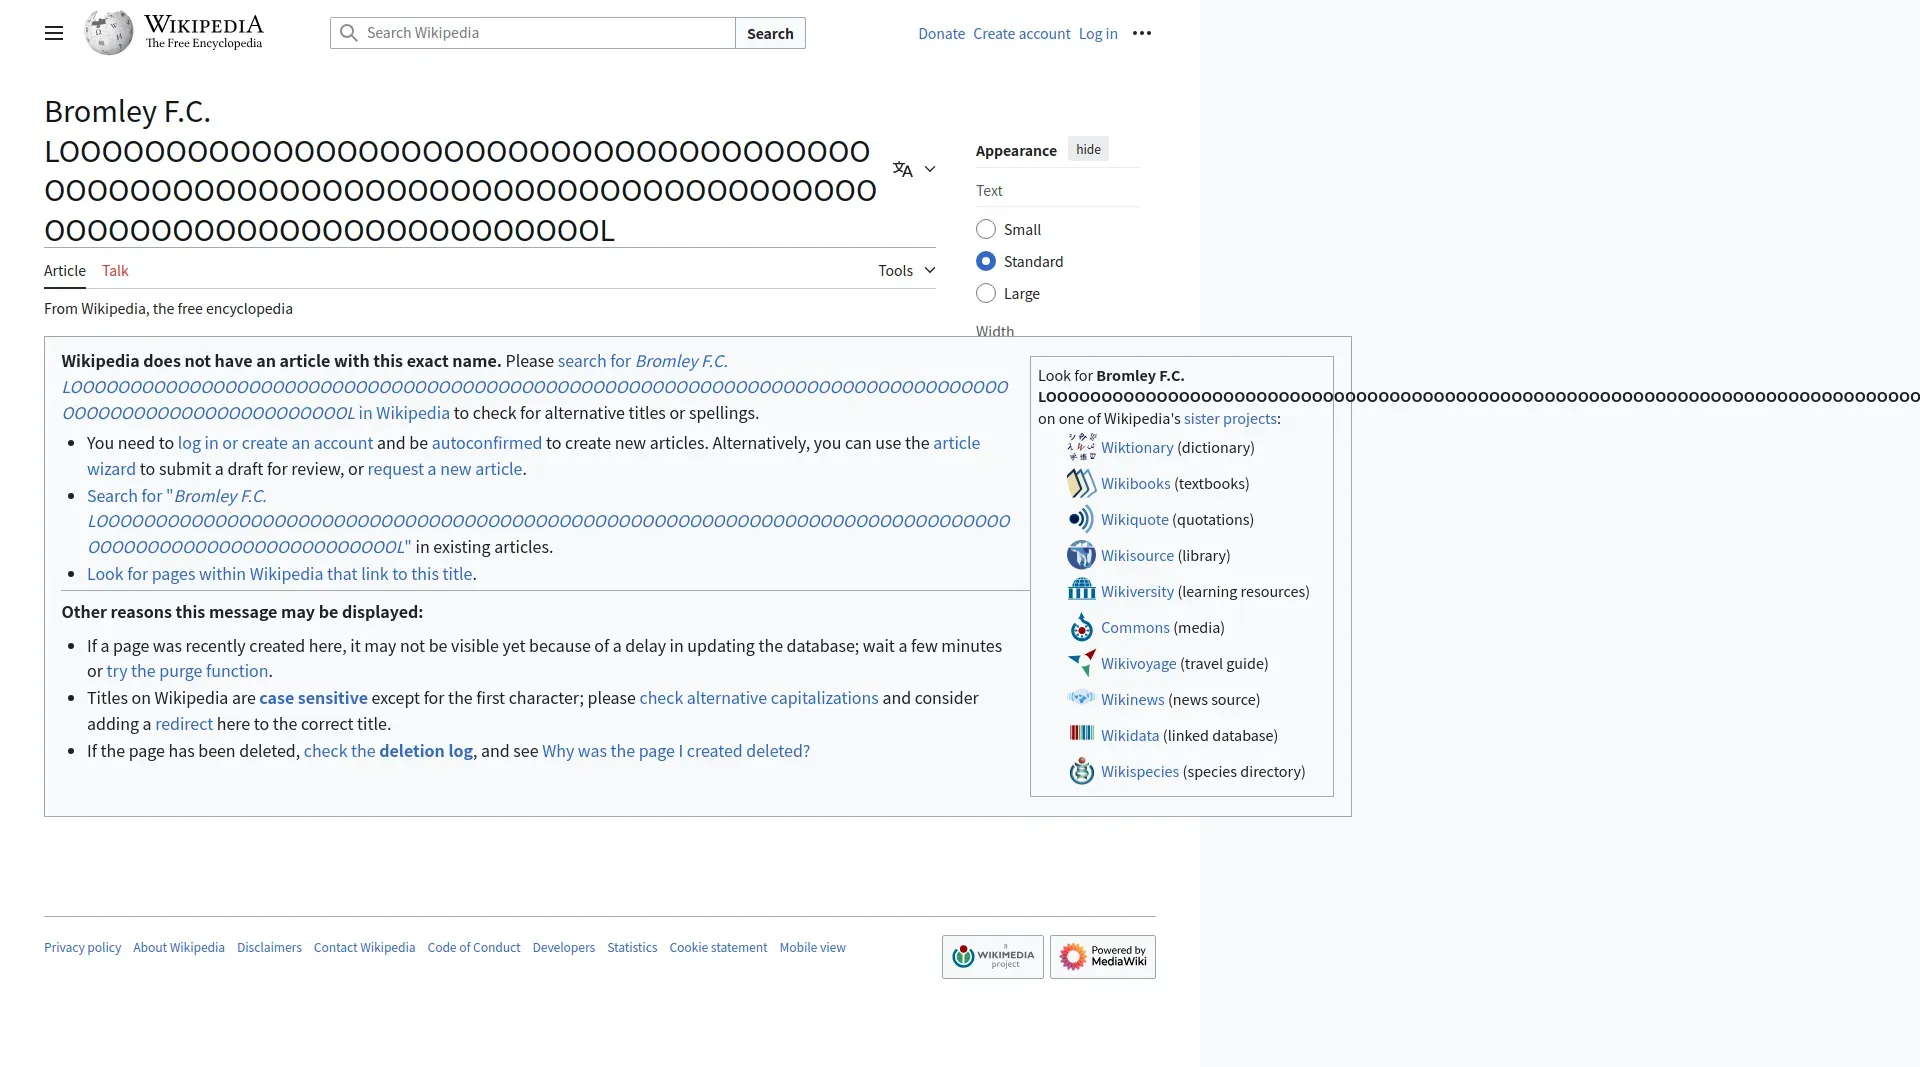
Task: Open the Statistics footer link
Action: coord(632,947)
